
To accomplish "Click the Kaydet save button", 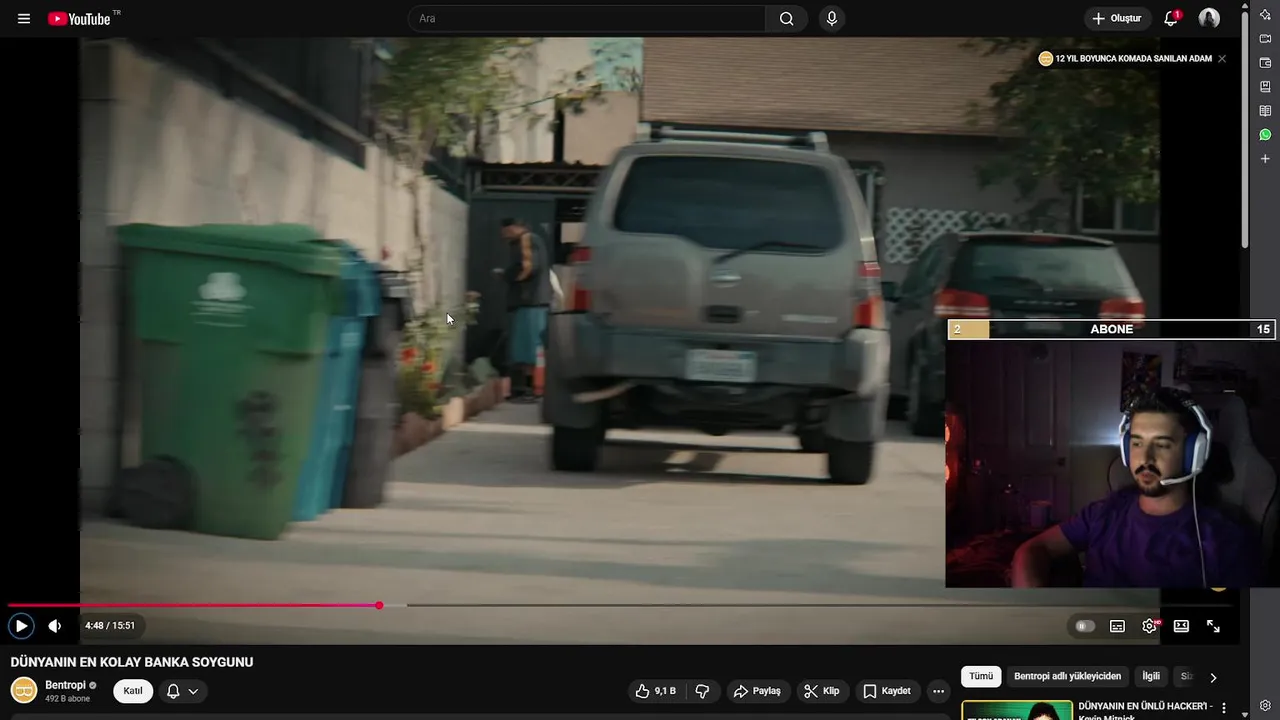I will 887,691.
